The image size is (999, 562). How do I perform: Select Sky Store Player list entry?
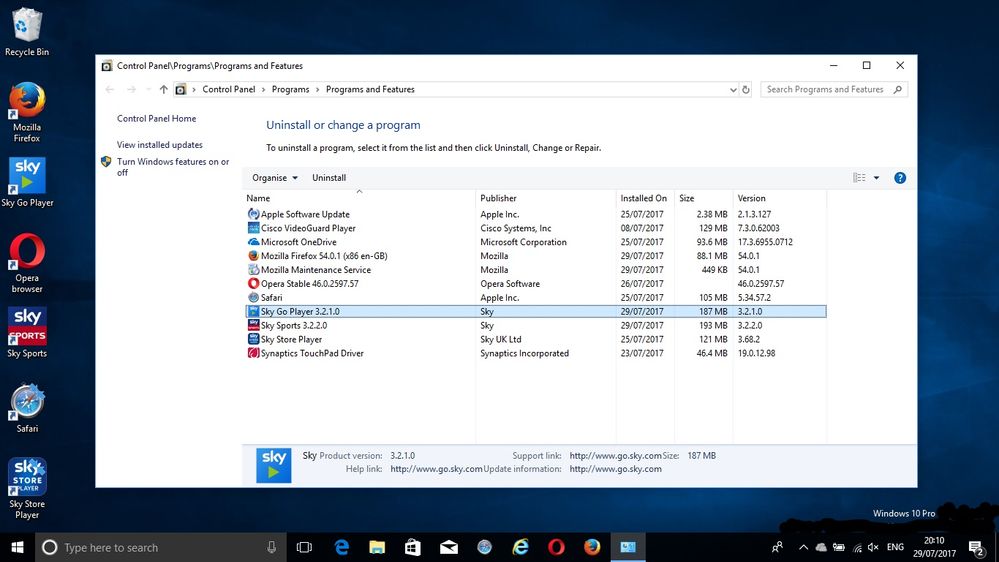(x=536, y=340)
